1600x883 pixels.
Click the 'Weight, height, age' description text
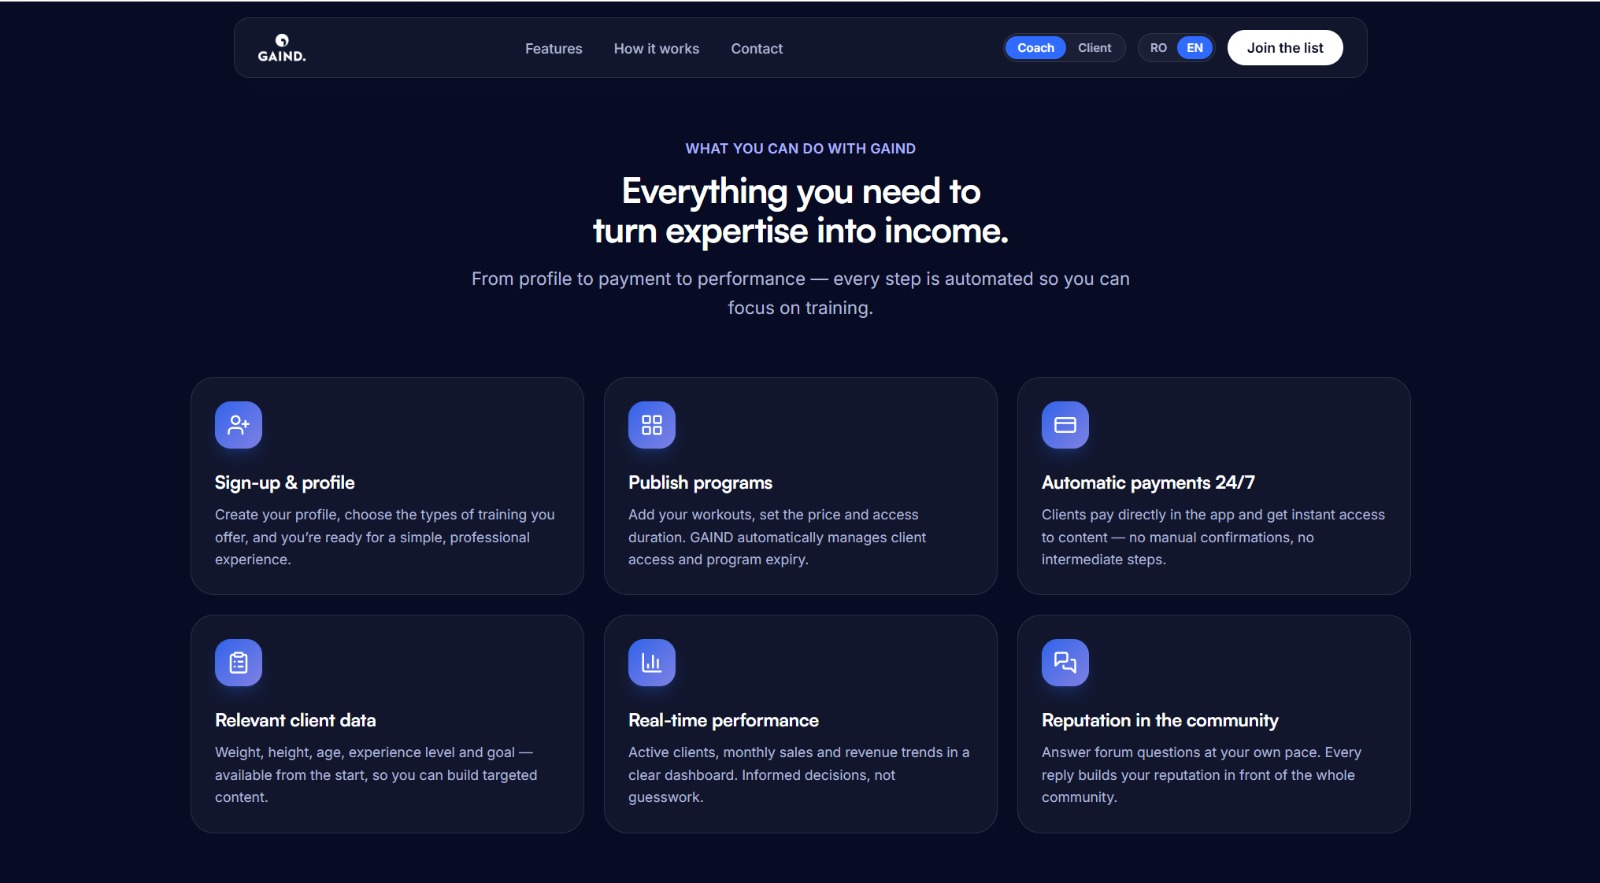[x=376, y=775]
